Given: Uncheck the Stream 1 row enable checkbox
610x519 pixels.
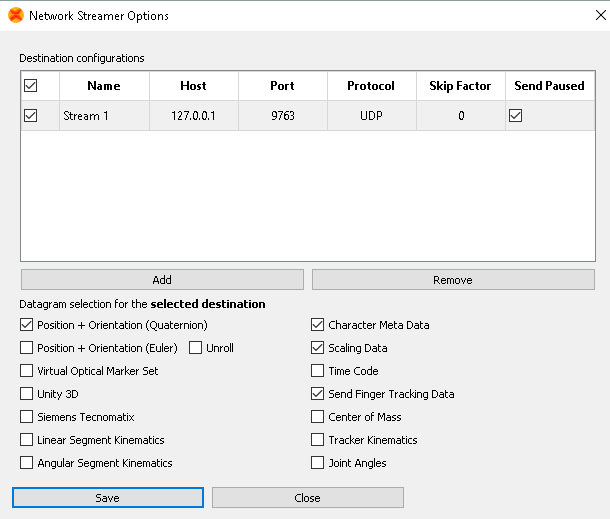Looking at the screenshot, I should [x=30, y=116].
